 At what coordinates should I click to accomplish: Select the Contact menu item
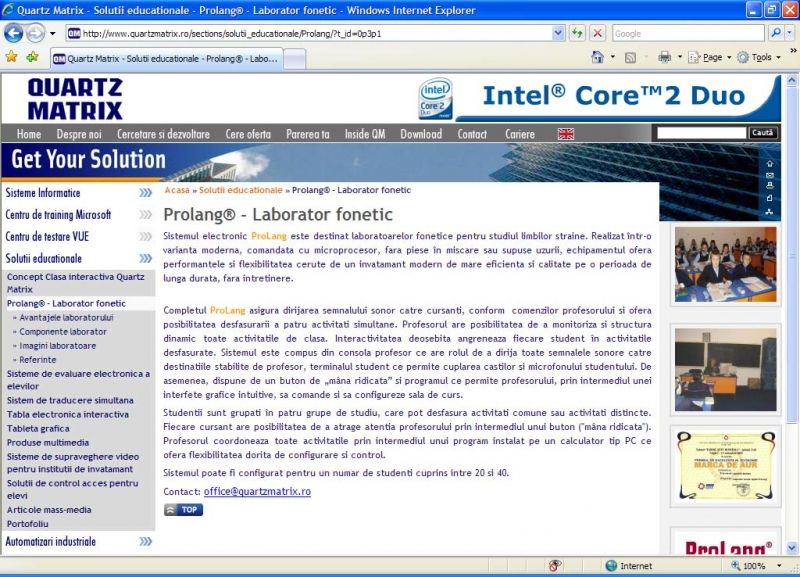pyautogui.click(x=472, y=134)
